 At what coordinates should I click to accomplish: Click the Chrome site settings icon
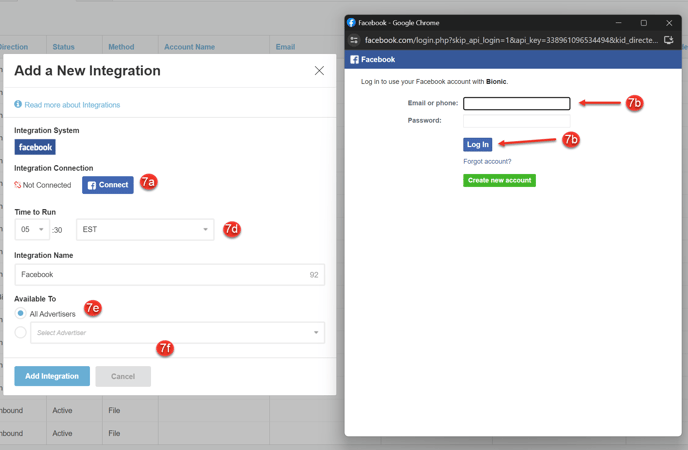(354, 40)
